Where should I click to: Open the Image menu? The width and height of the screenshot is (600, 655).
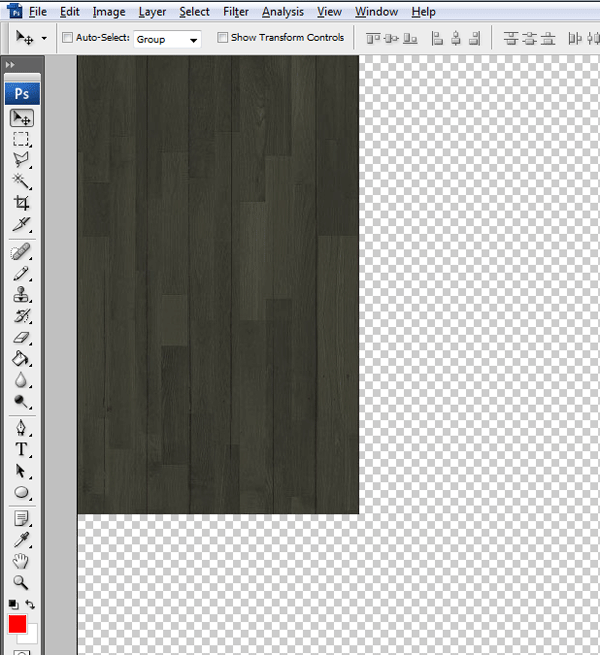pyautogui.click(x=109, y=12)
